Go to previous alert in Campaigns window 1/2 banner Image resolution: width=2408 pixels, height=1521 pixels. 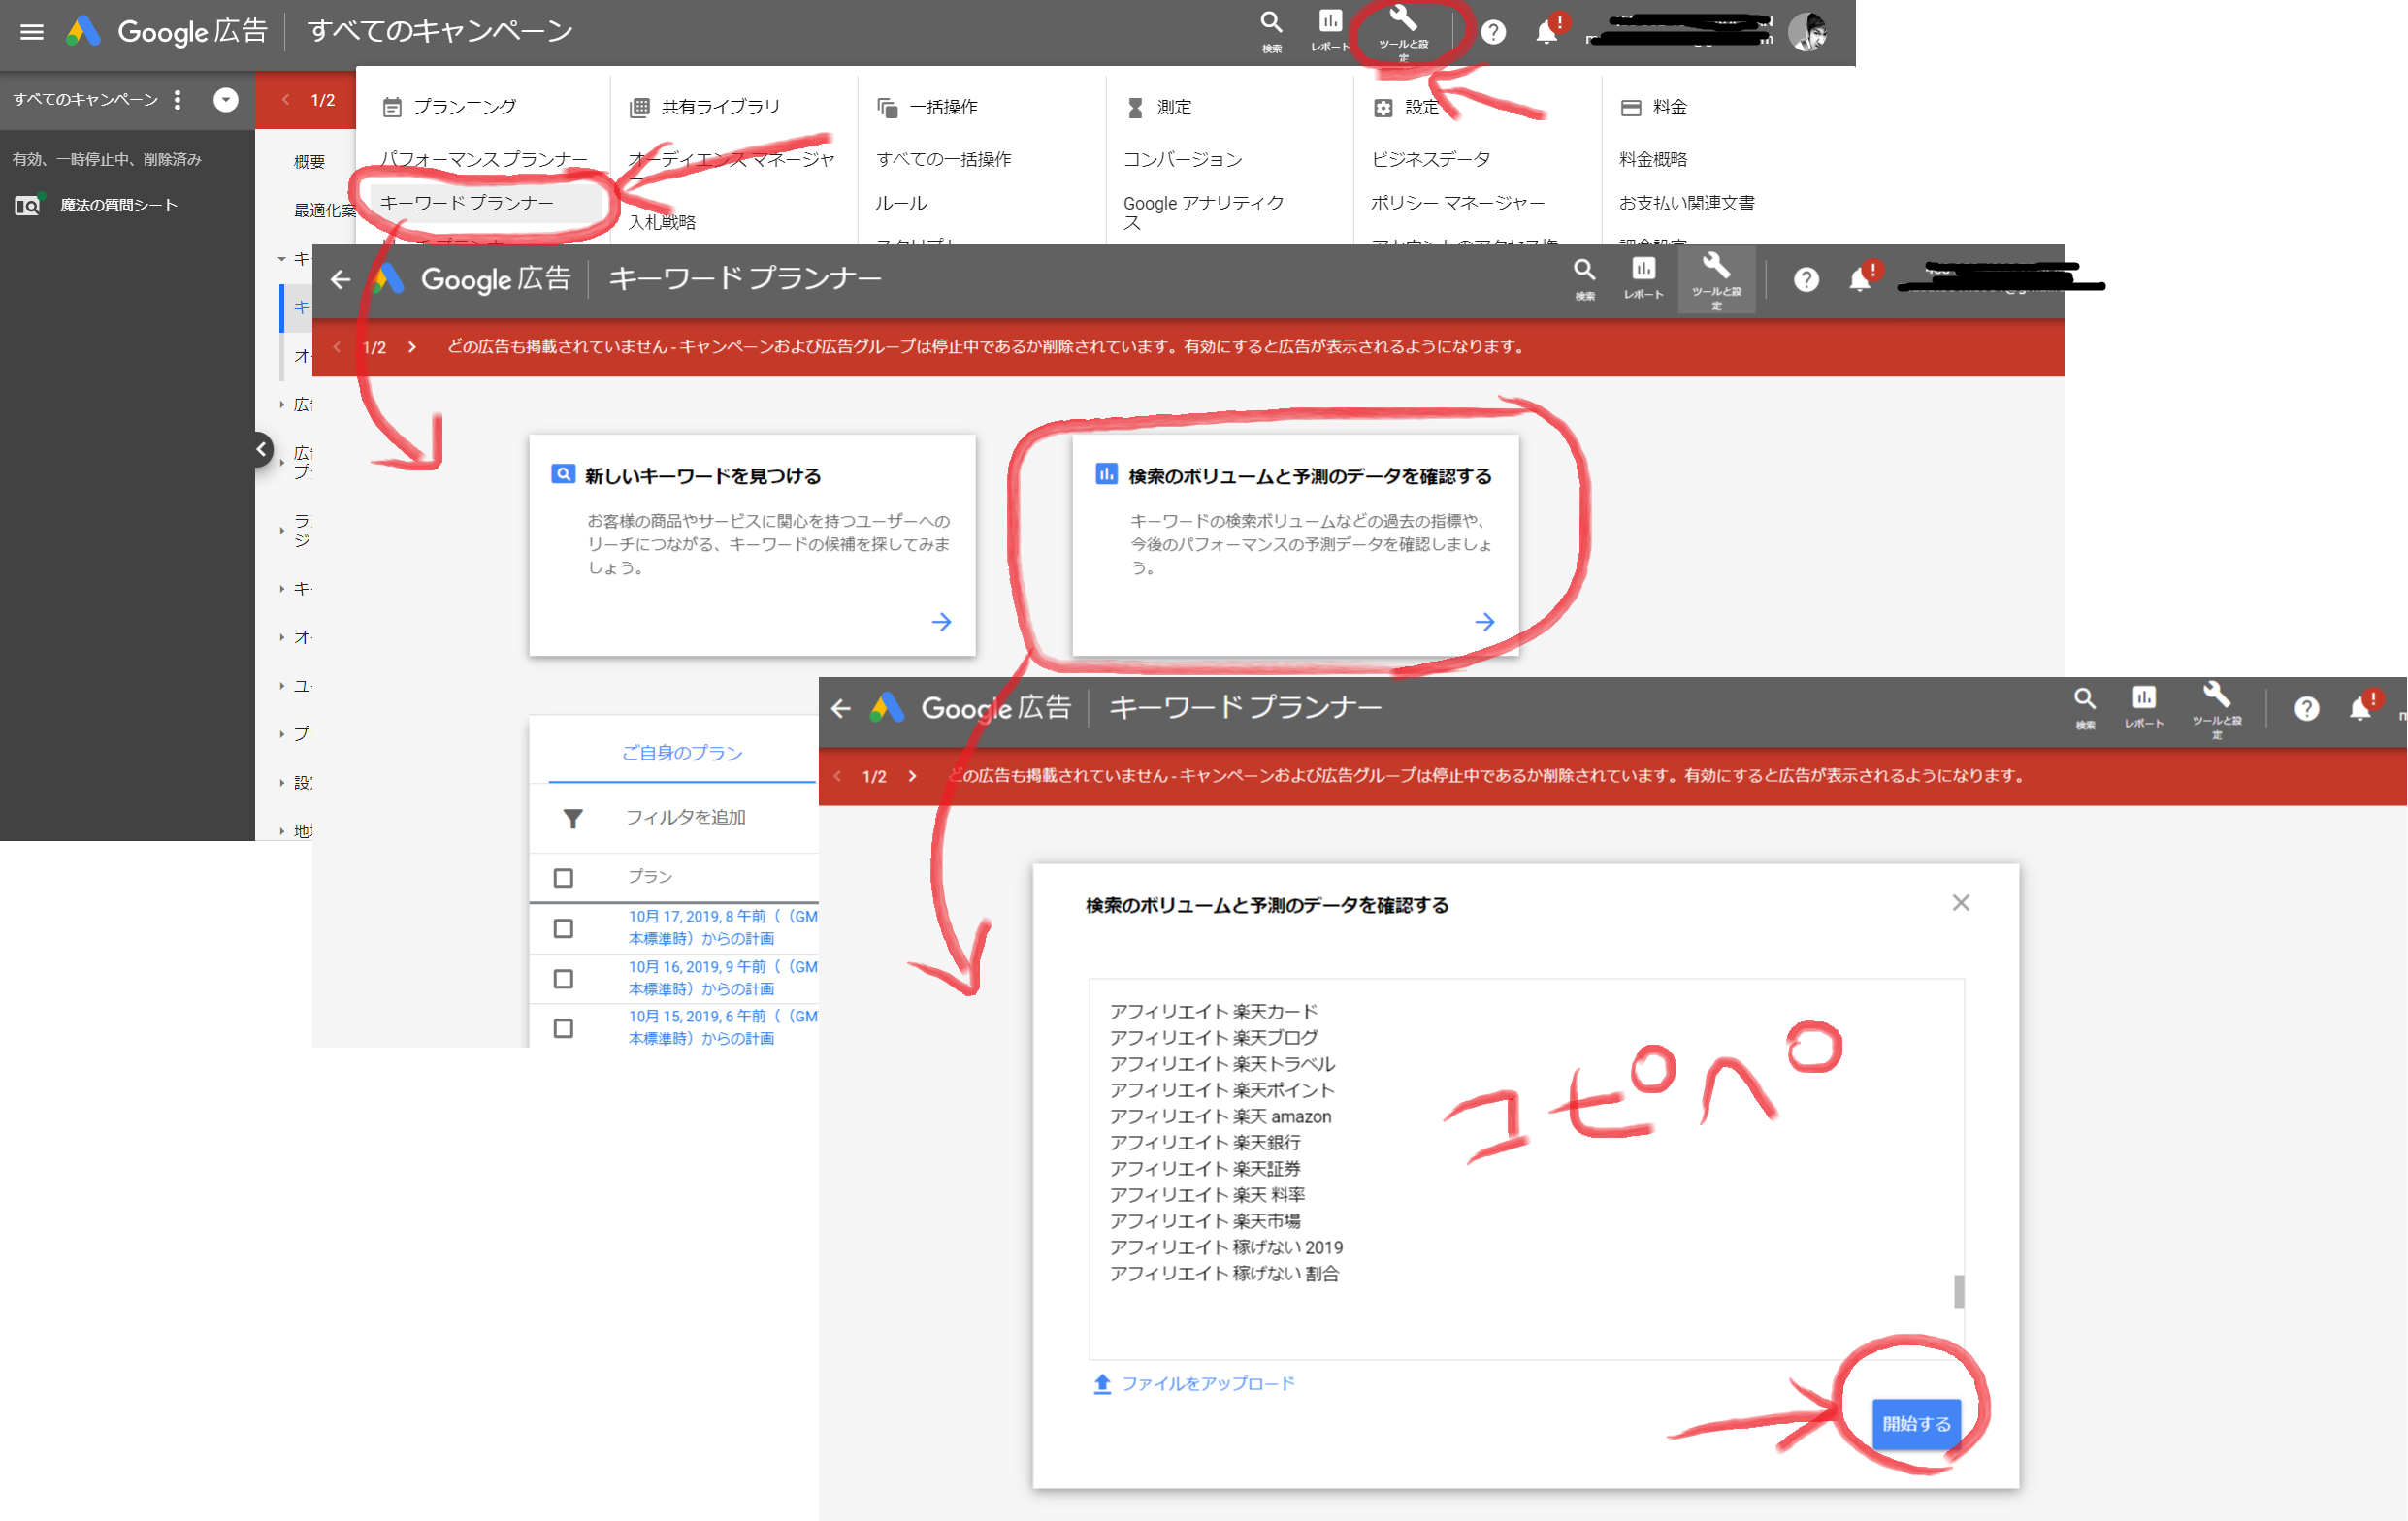point(285,99)
